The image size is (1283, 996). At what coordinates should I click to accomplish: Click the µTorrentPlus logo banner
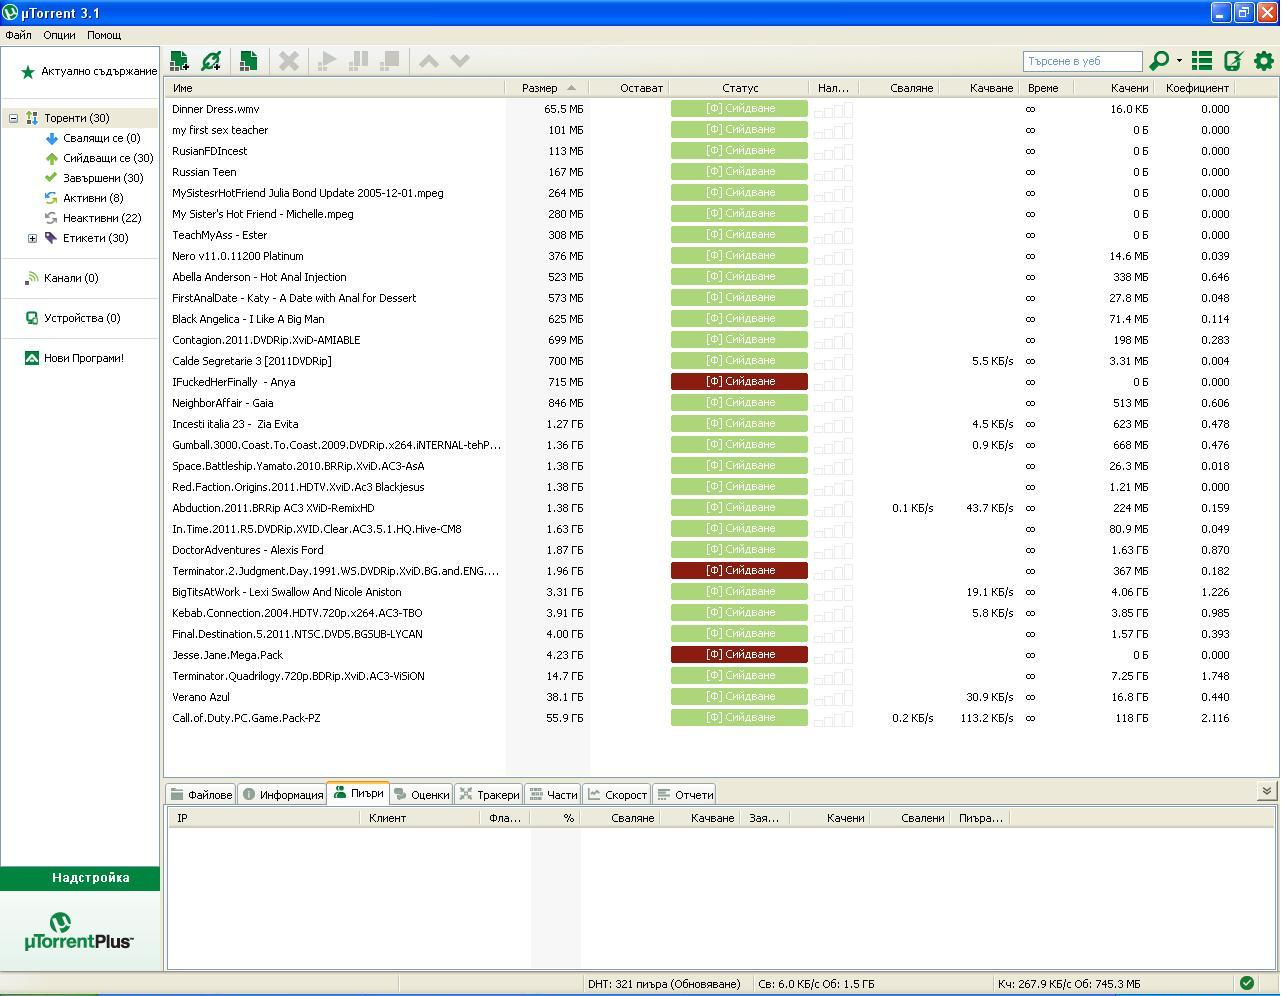(x=78, y=931)
